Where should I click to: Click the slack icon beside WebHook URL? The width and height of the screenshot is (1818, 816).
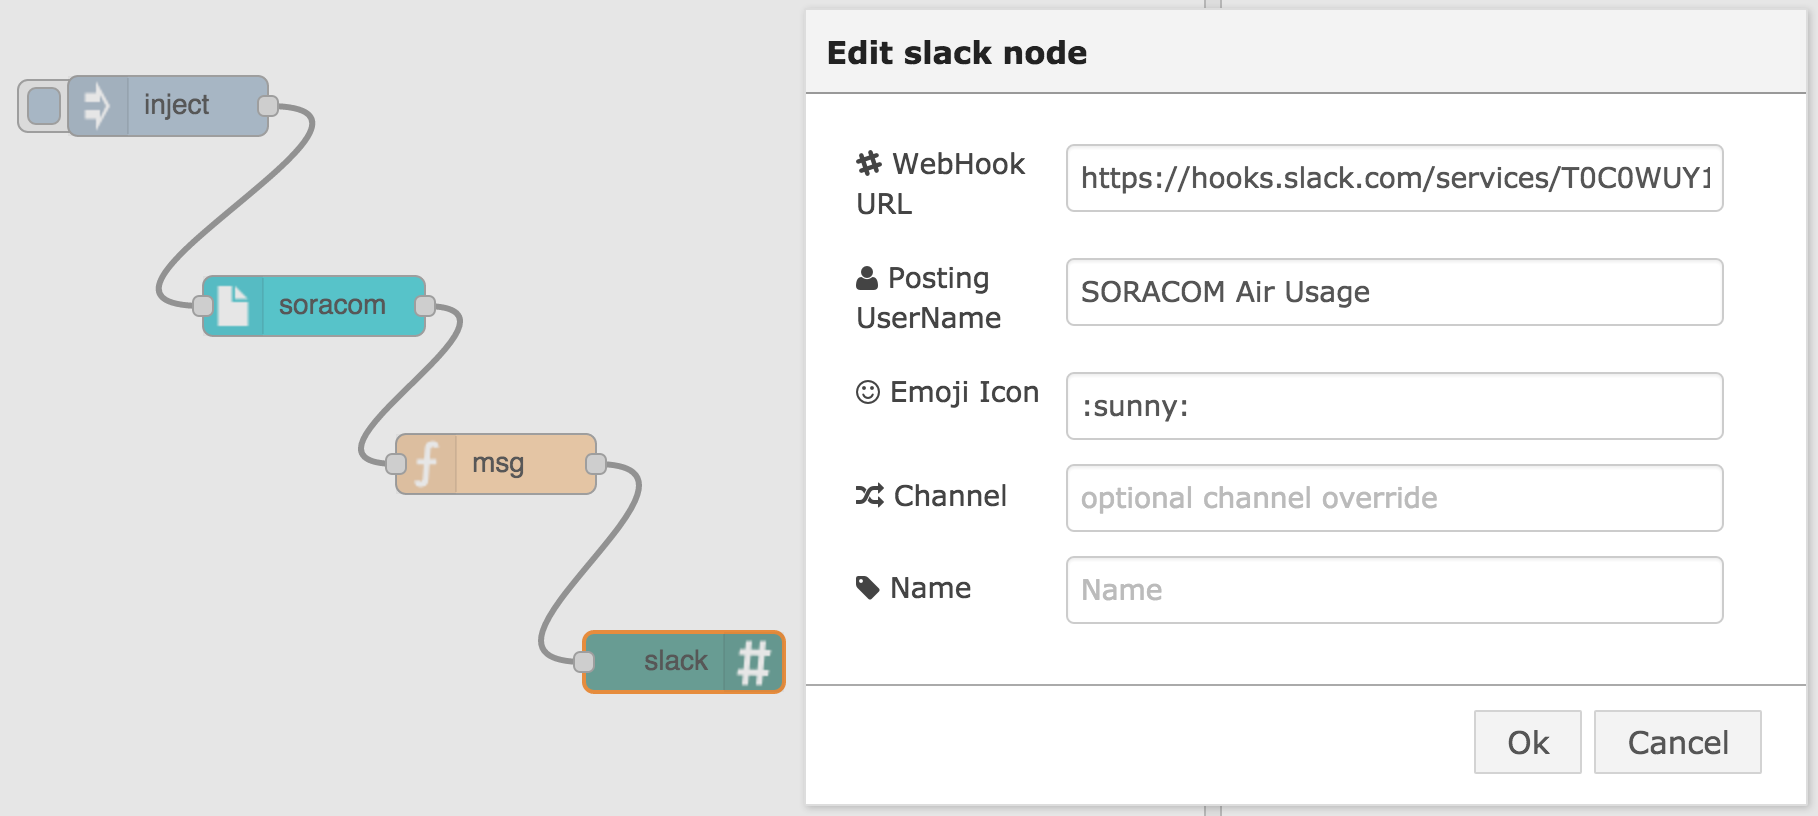[x=869, y=163]
